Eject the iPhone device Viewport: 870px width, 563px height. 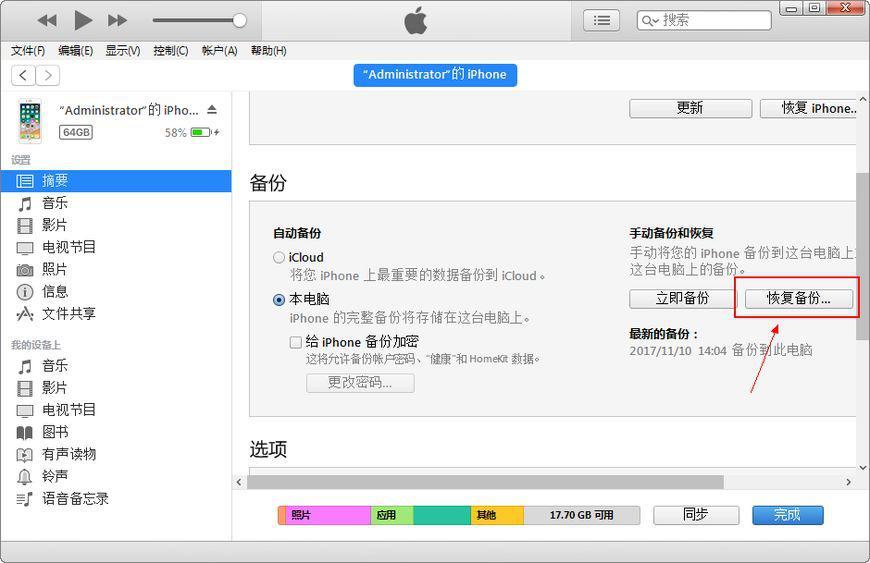tap(212, 109)
